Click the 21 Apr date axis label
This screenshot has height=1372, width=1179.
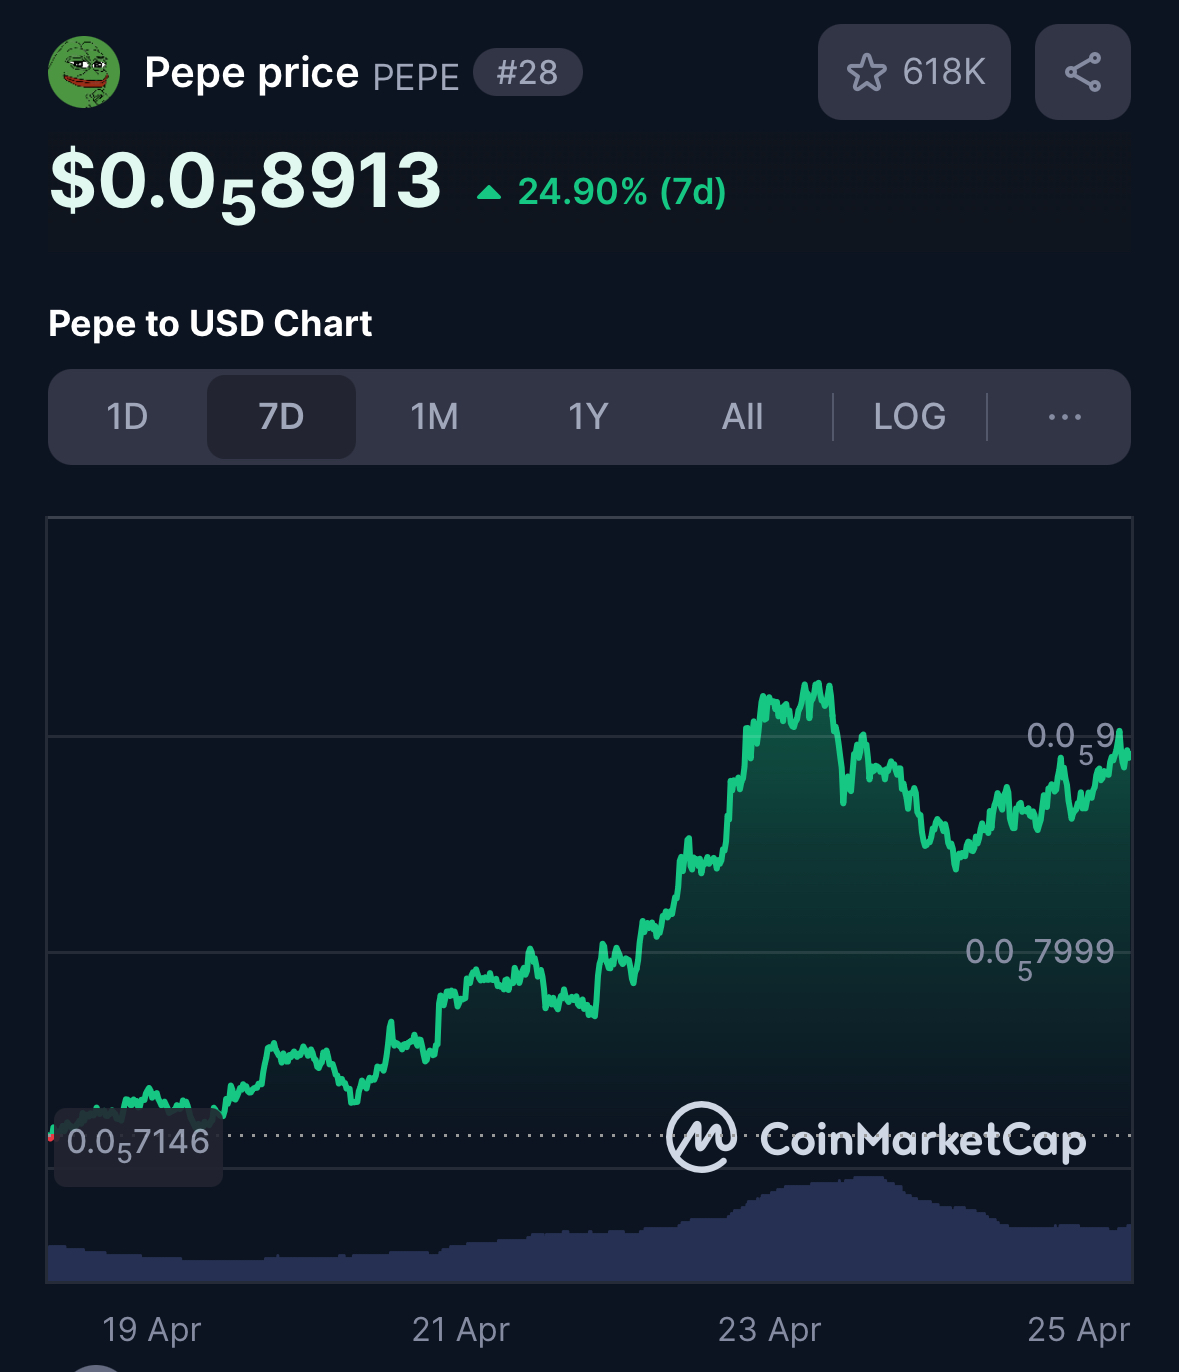pyautogui.click(x=461, y=1330)
